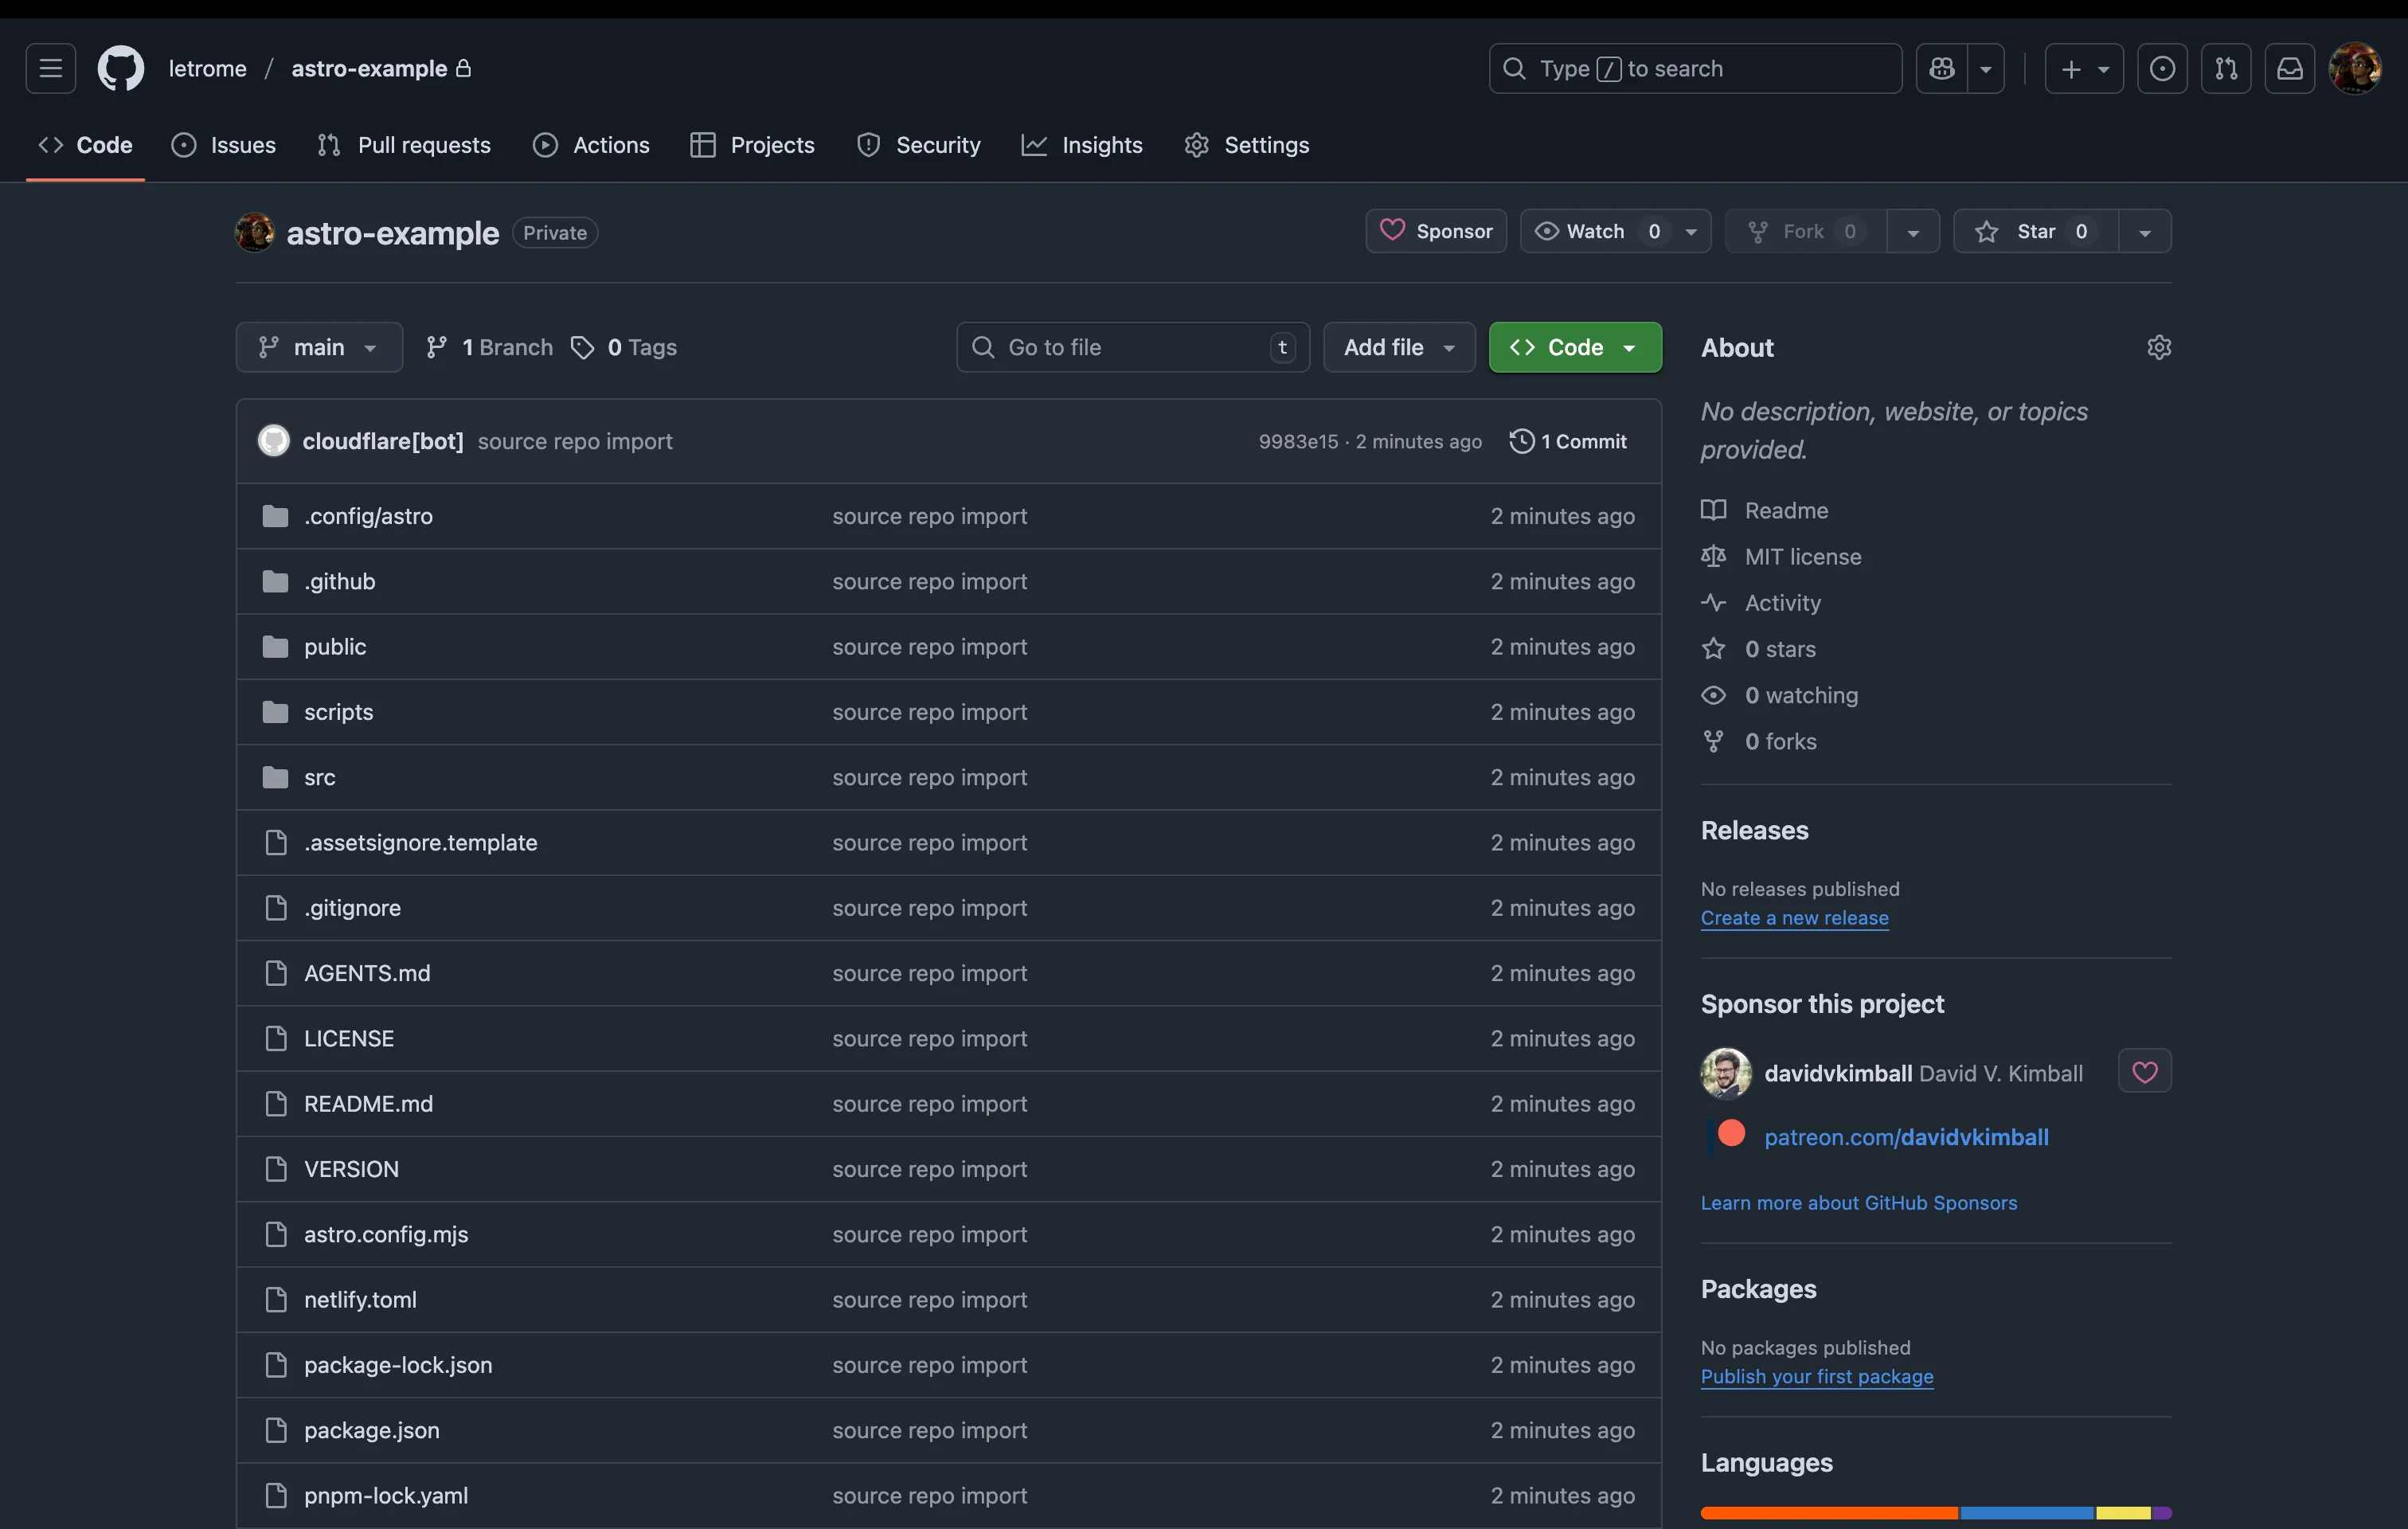Open cloudflare[bot] author link
2408x1529 pixels.
[383, 441]
